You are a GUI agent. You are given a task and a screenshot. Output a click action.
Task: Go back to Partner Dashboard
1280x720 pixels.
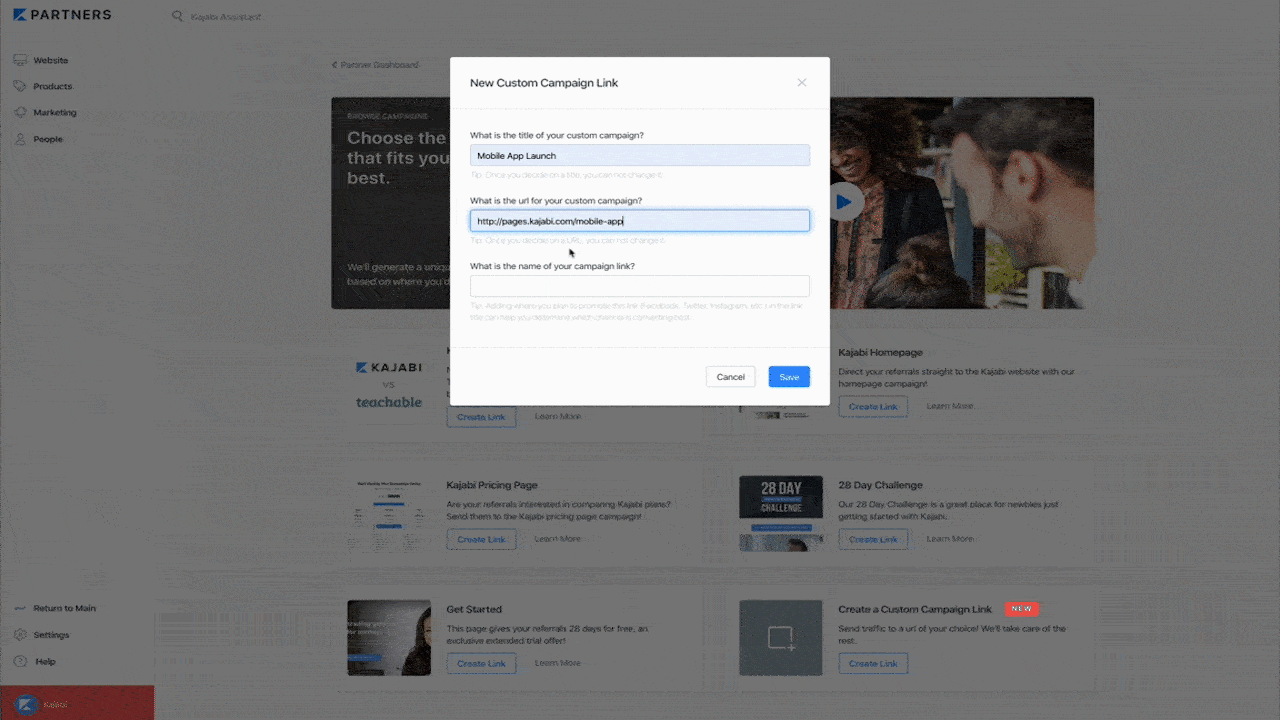click(x=376, y=65)
